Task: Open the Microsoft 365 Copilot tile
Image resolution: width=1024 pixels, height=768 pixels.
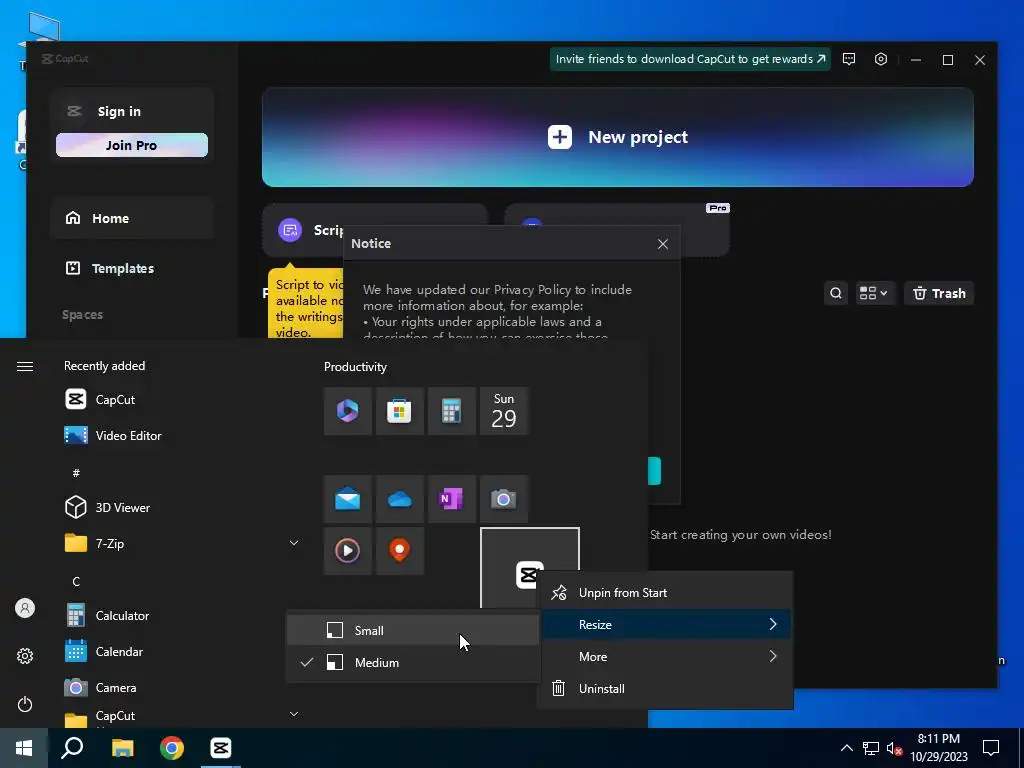Action: (347, 411)
